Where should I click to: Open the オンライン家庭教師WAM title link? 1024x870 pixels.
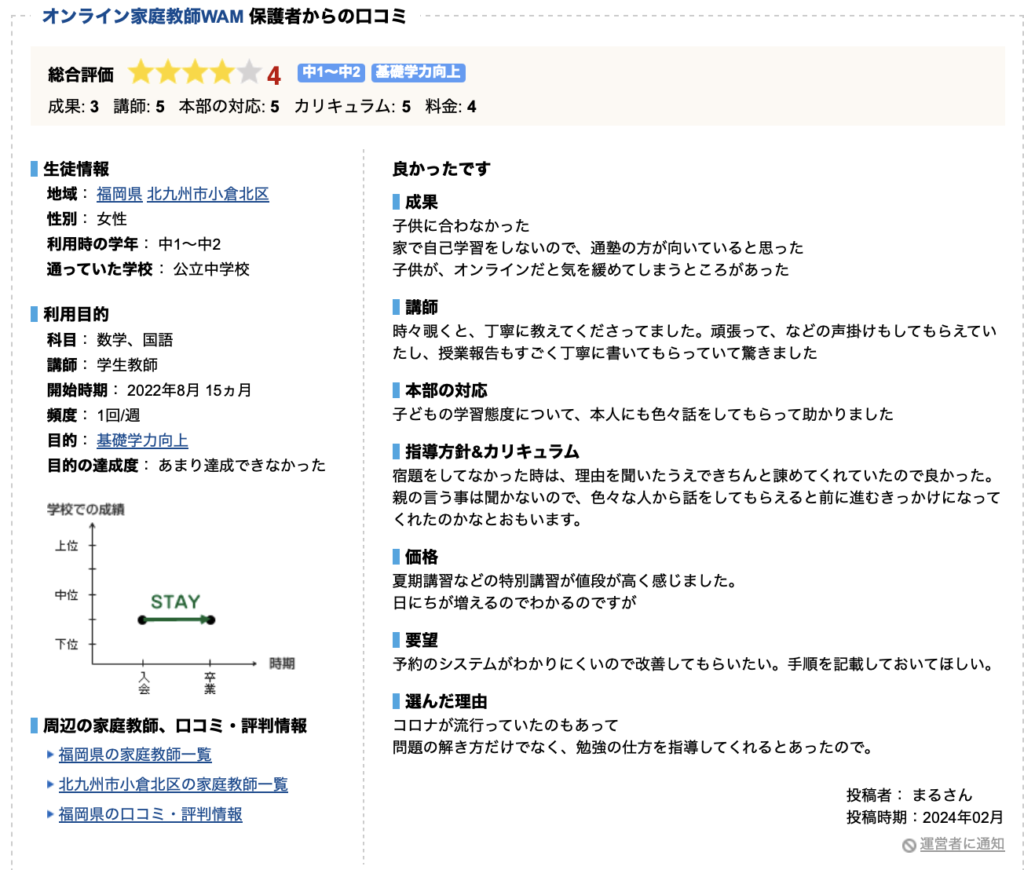[x=142, y=16]
